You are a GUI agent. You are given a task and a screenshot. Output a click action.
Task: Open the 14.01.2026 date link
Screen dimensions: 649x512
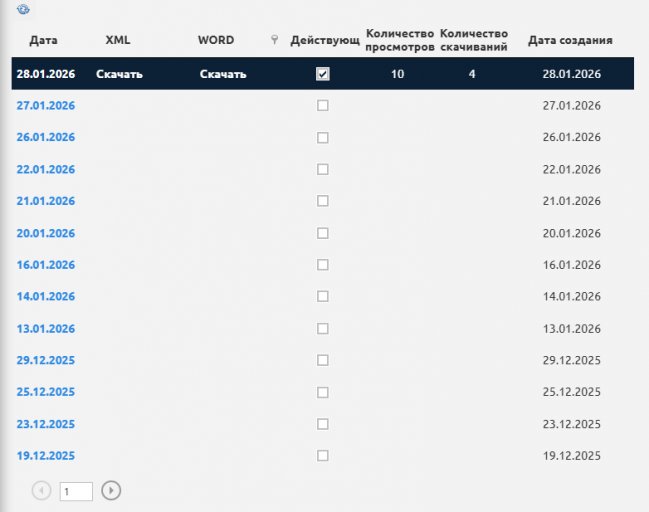[x=46, y=296]
